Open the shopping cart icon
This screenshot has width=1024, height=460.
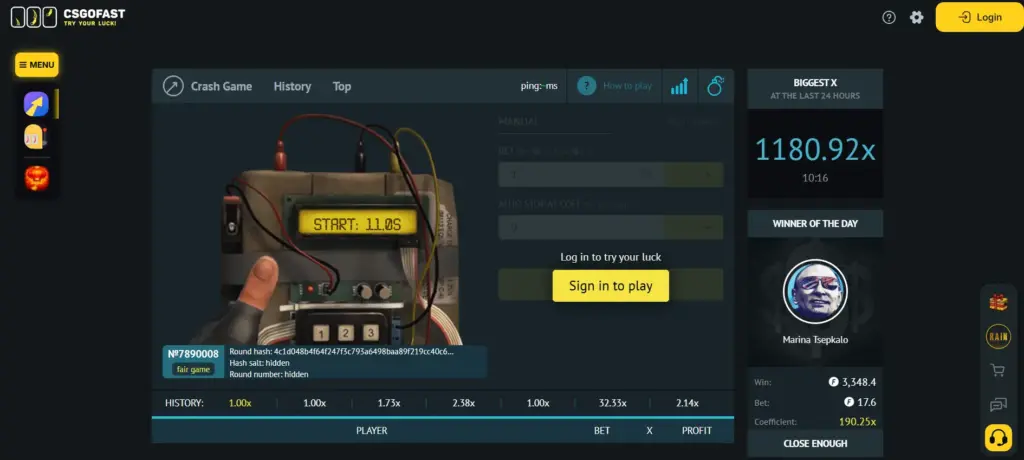pyautogui.click(x=998, y=370)
